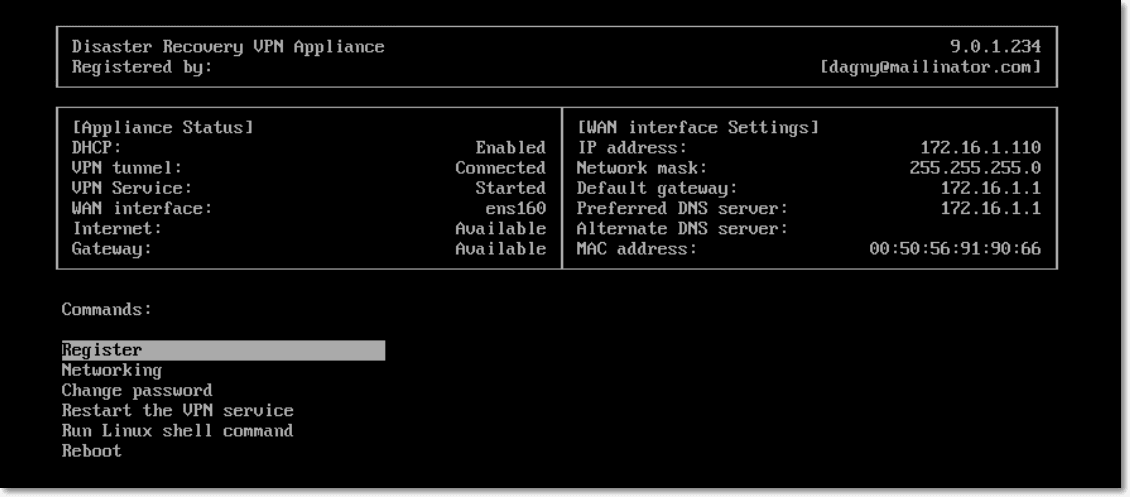1130x497 pixels.
Task: Select Restart the VPN service
Action: pos(177,410)
